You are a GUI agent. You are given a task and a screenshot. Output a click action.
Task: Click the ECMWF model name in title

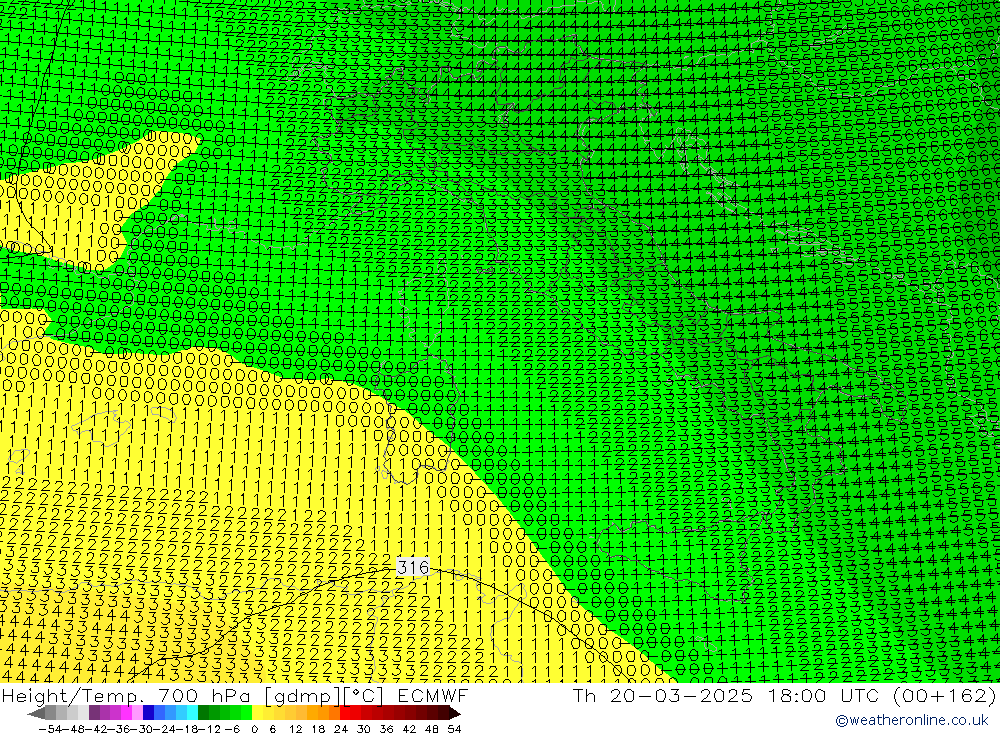pos(432,695)
